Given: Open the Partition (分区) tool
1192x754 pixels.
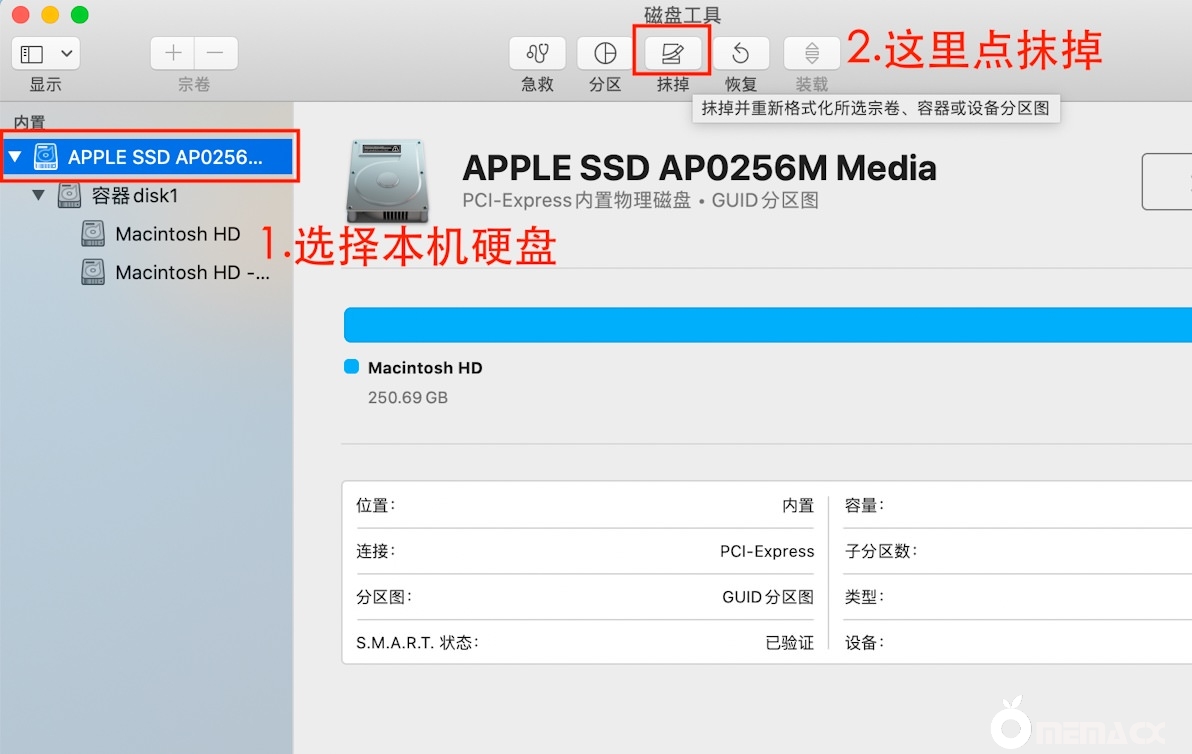Looking at the screenshot, I should pos(605,54).
